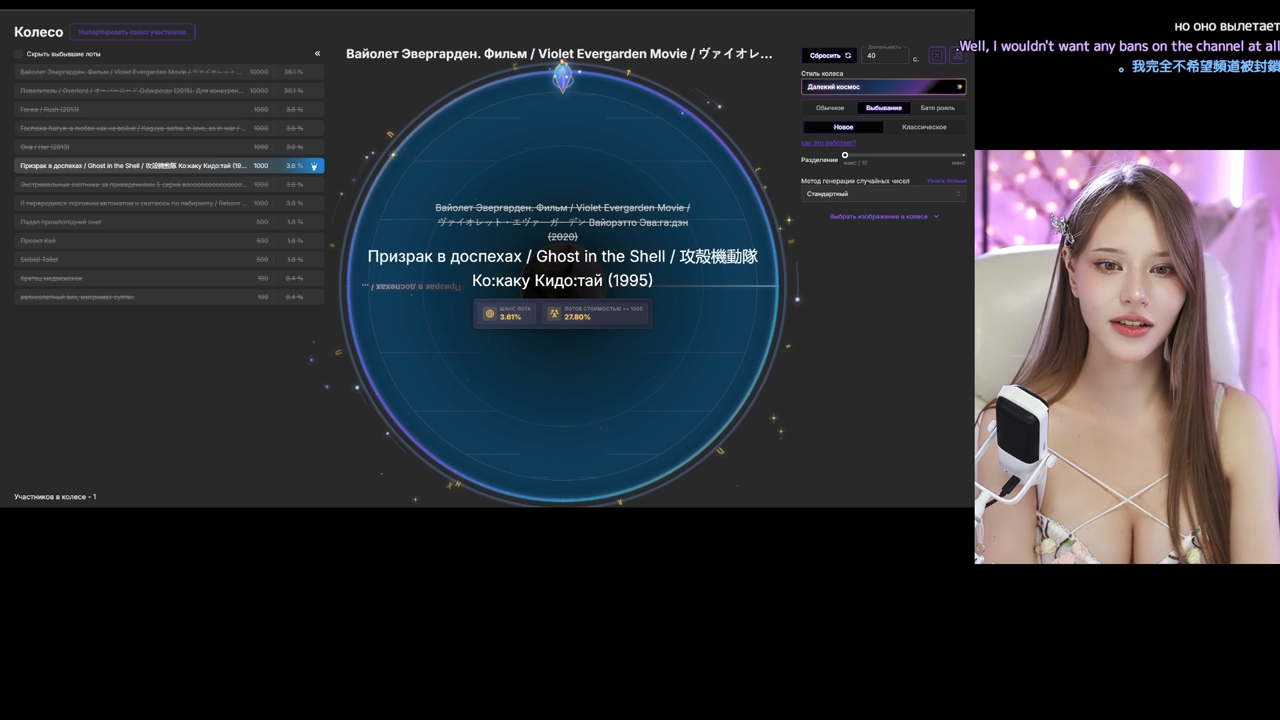Open the Стиль колеса dropdown Далекий космос
This screenshot has width=1280, height=720.
(x=883, y=87)
